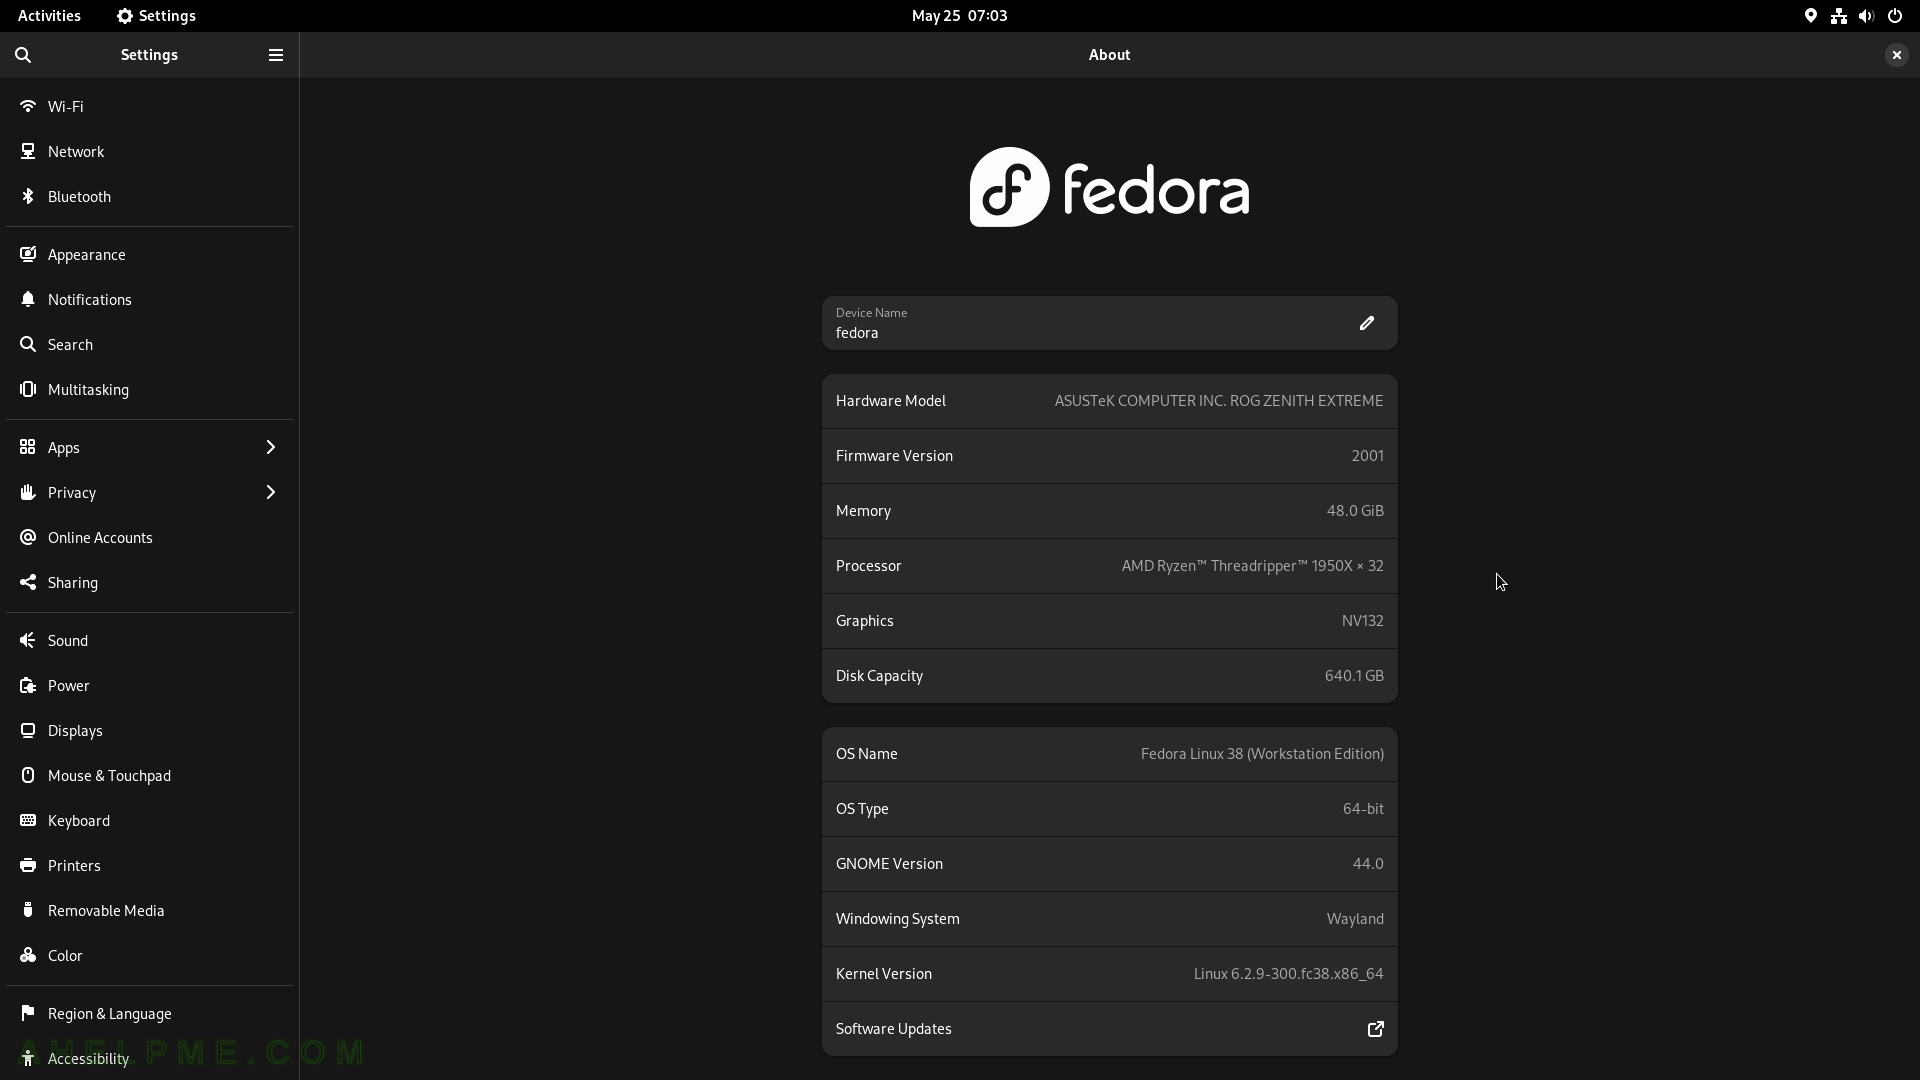Open the Settings hamburger menu

click(x=276, y=55)
